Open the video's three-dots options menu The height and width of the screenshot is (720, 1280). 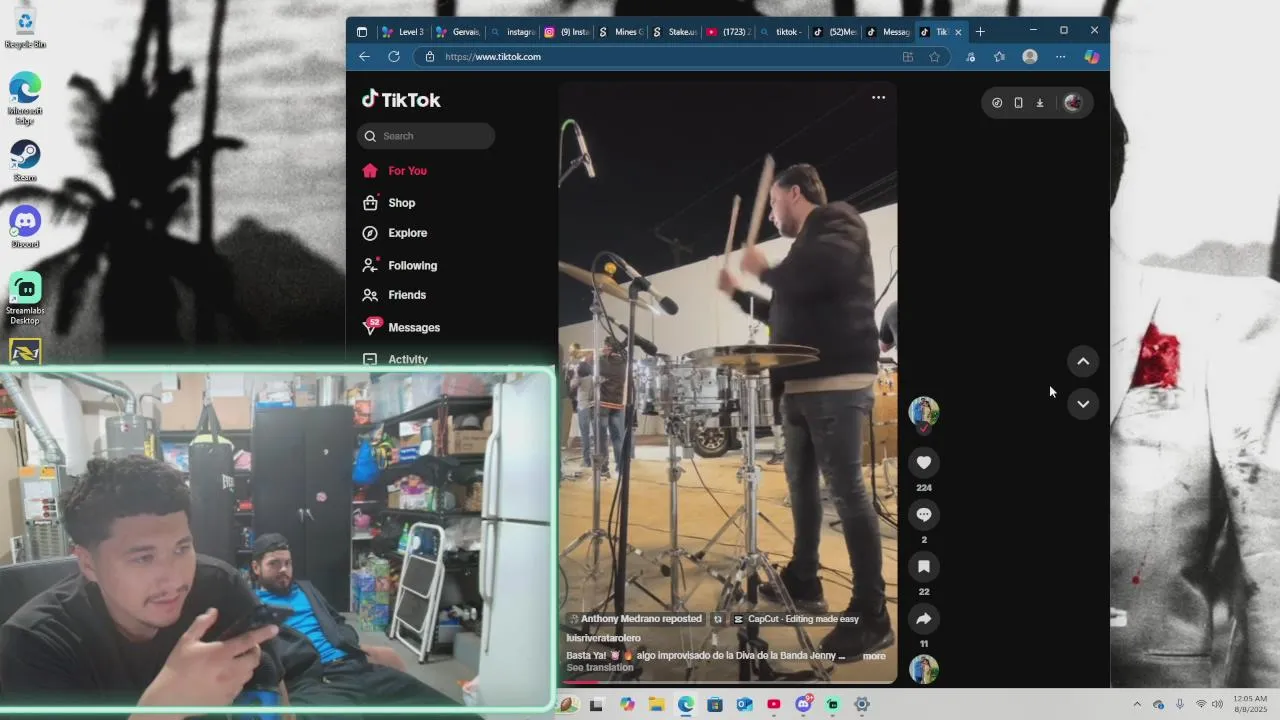coord(878,97)
